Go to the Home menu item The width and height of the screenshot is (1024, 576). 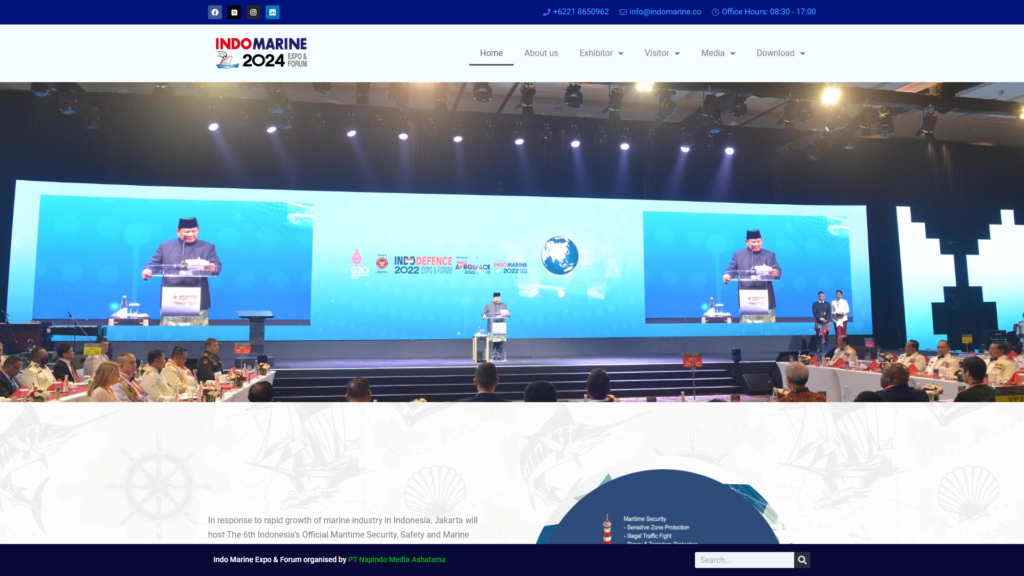pyautogui.click(x=491, y=53)
